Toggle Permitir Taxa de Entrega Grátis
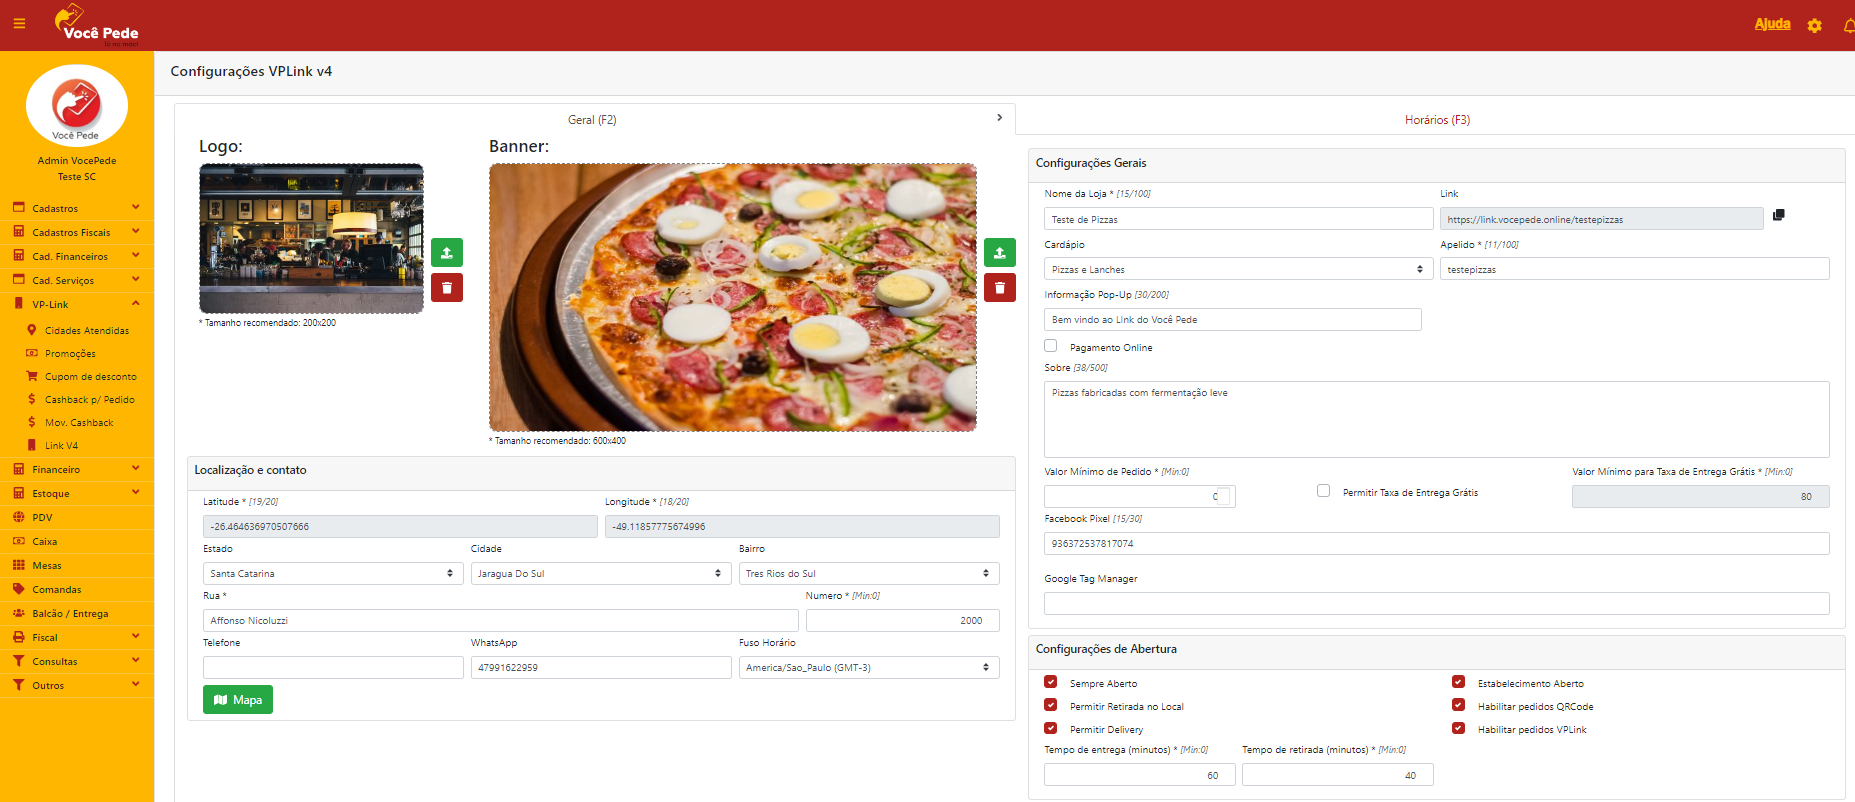Image resolution: width=1855 pixels, height=802 pixels. [1323, 491]
